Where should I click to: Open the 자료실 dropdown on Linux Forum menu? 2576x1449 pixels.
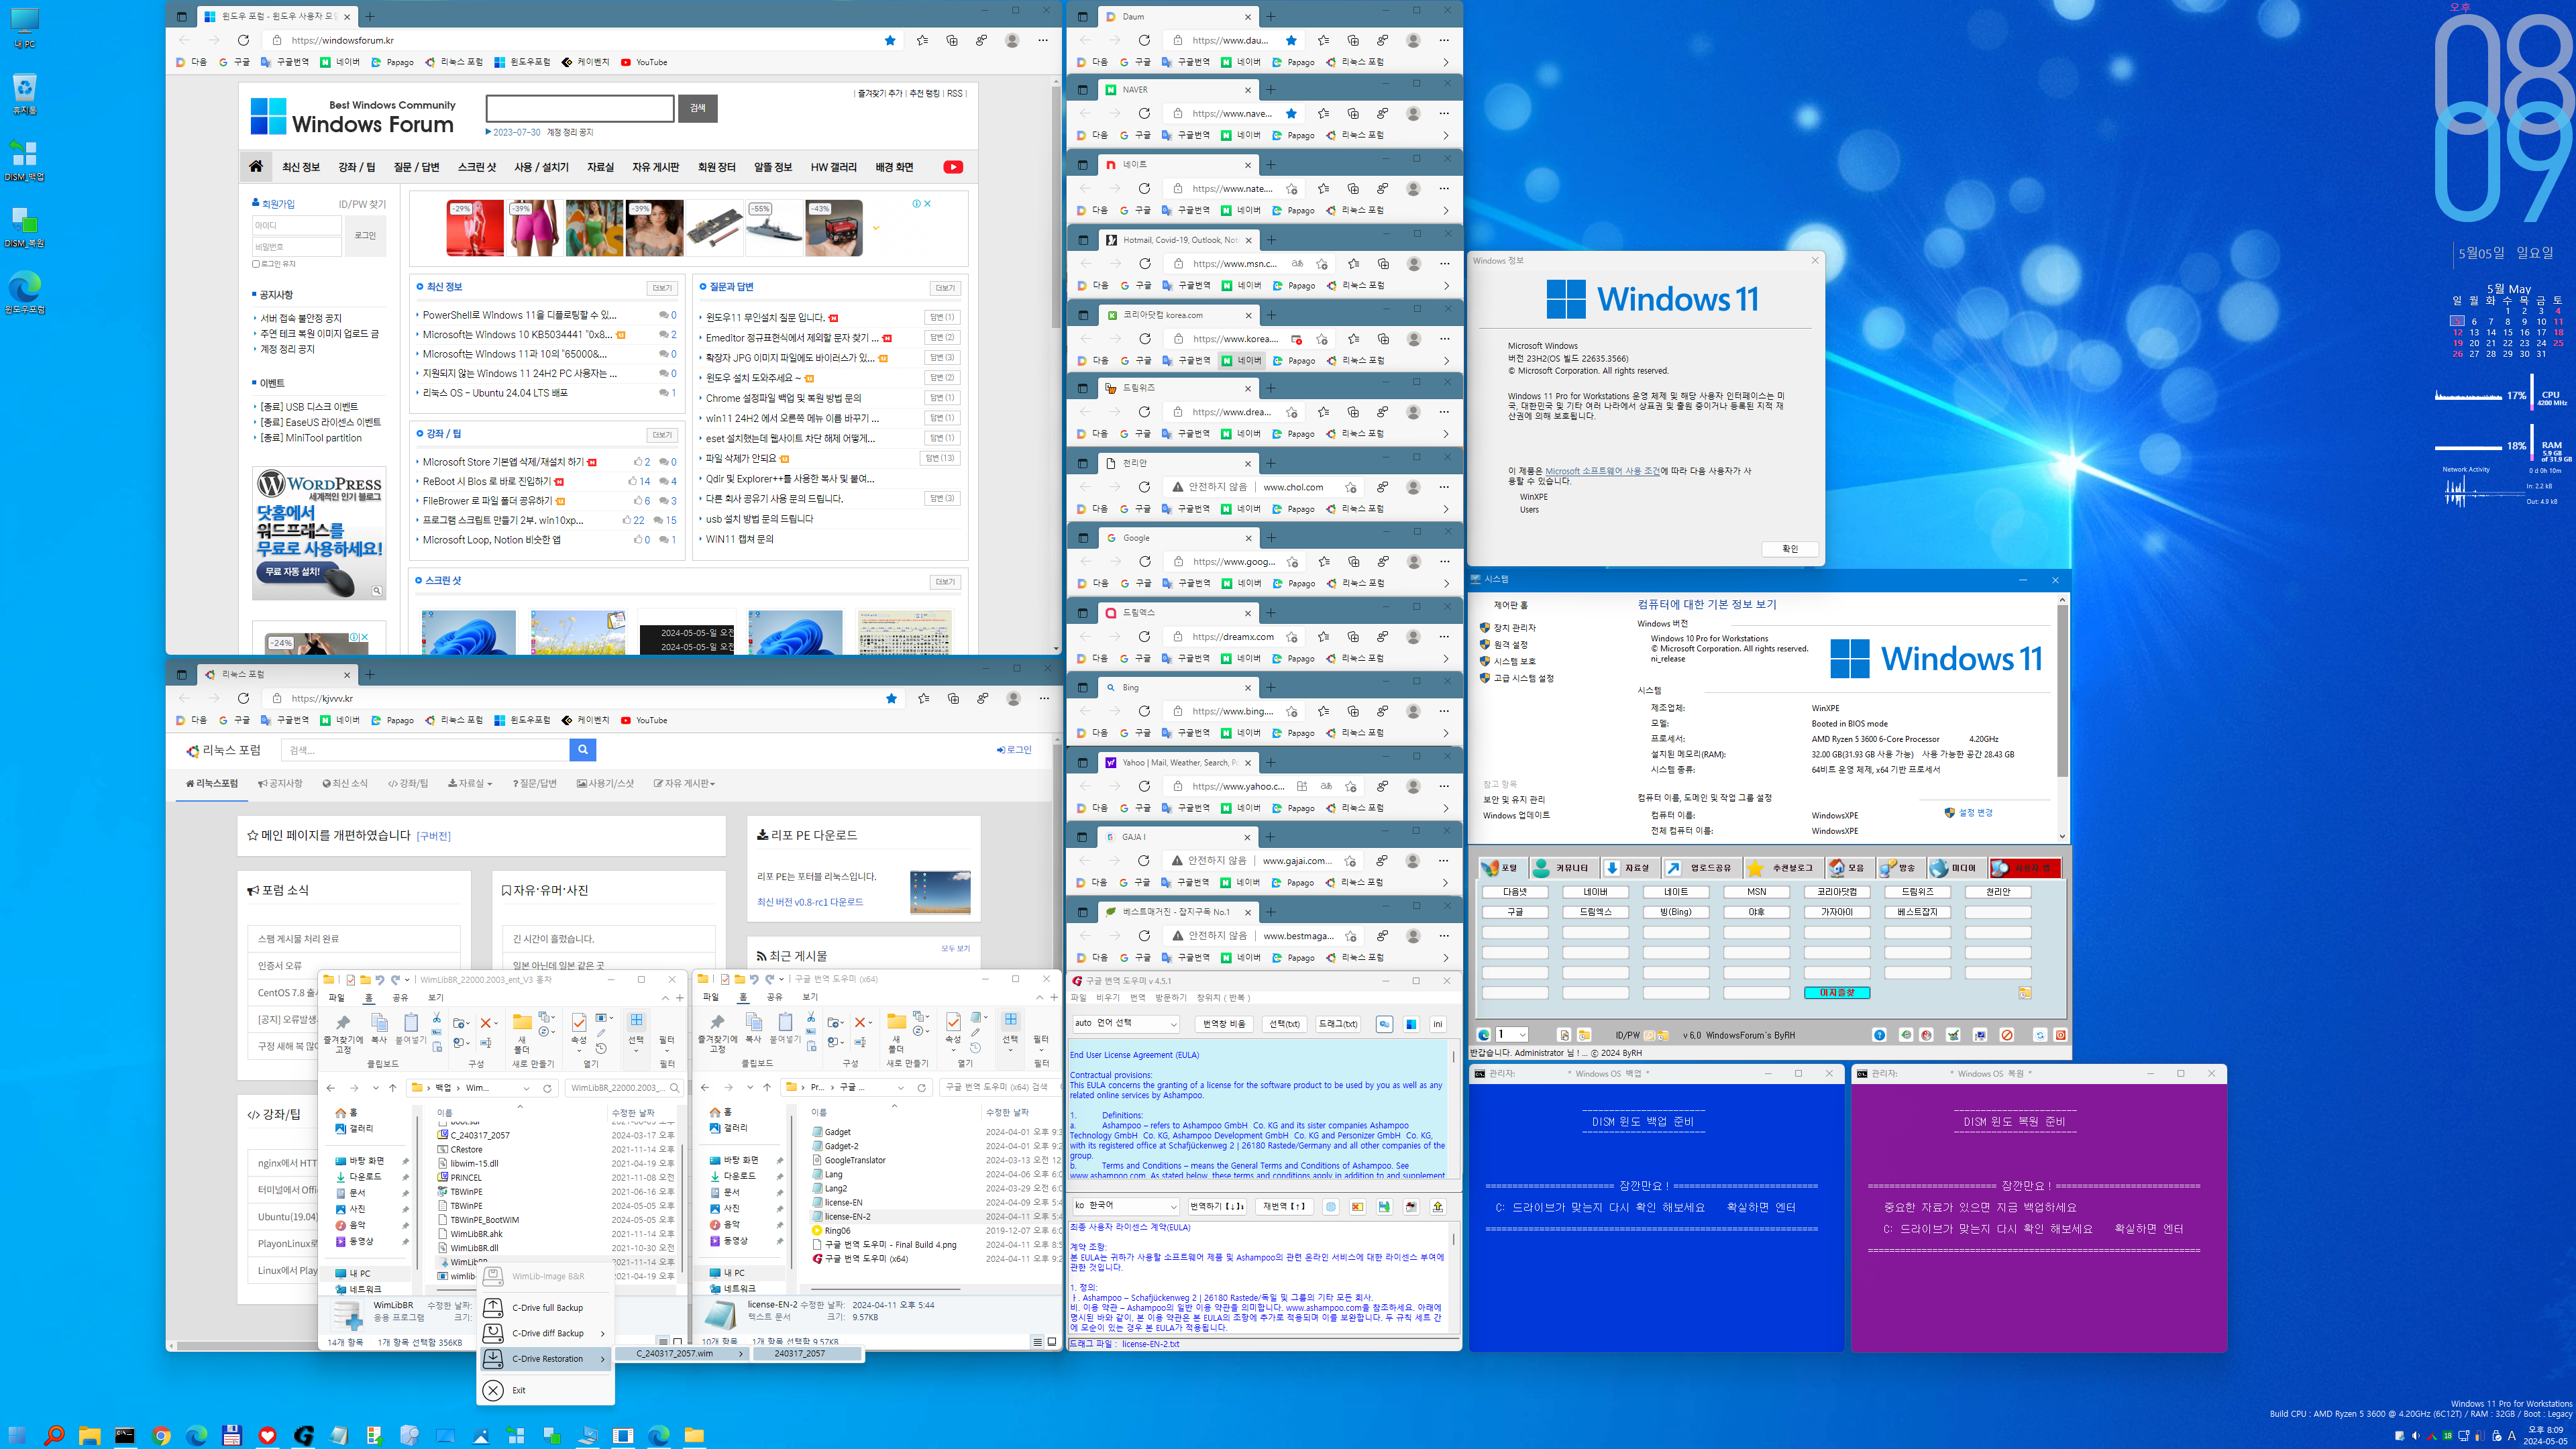click(470, 783)
